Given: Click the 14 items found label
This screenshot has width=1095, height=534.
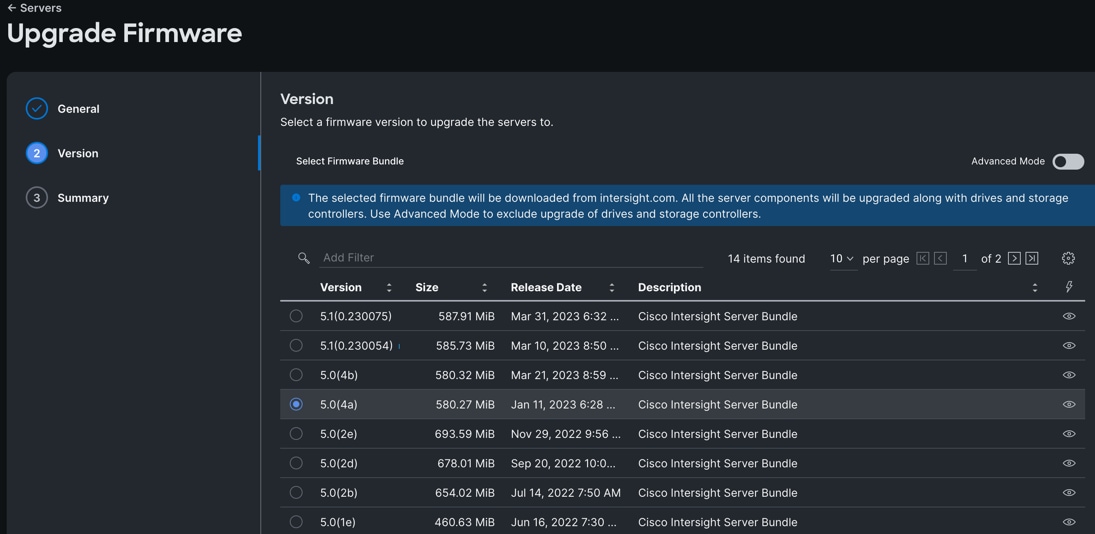Looking at the screenshot, I should coord(766,259).
